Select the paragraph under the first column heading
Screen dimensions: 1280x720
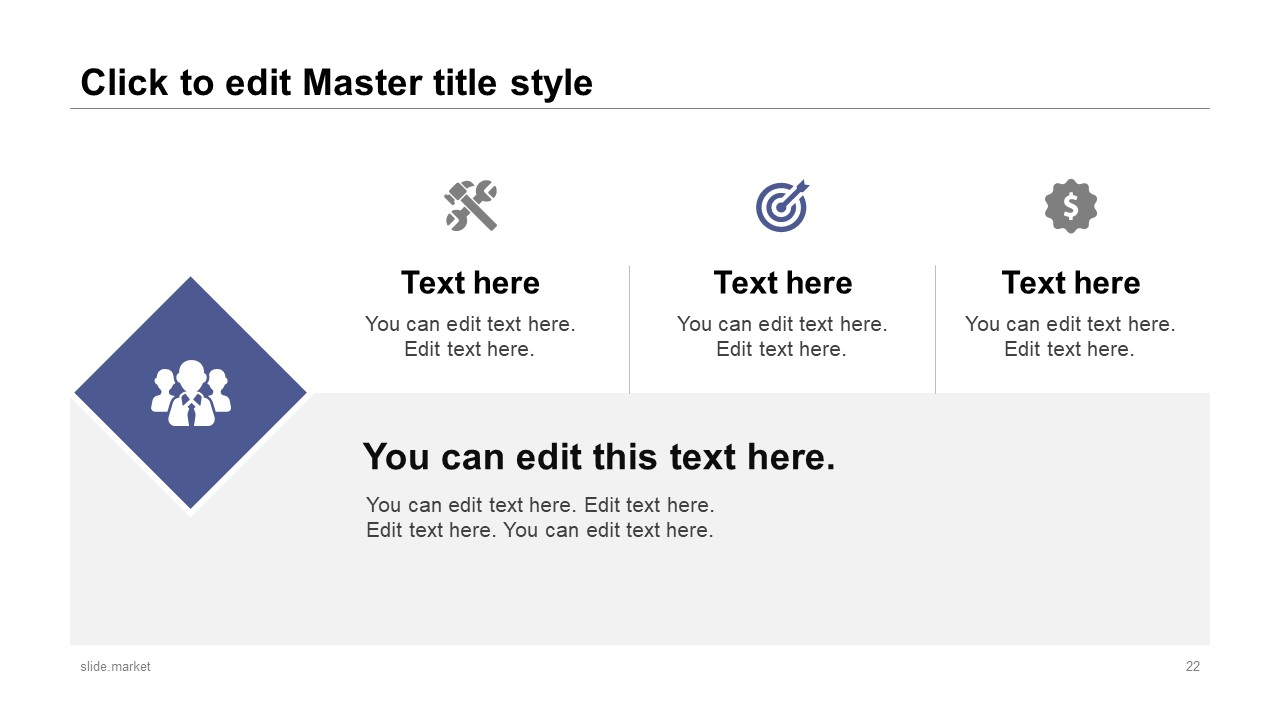click(470, 336)
